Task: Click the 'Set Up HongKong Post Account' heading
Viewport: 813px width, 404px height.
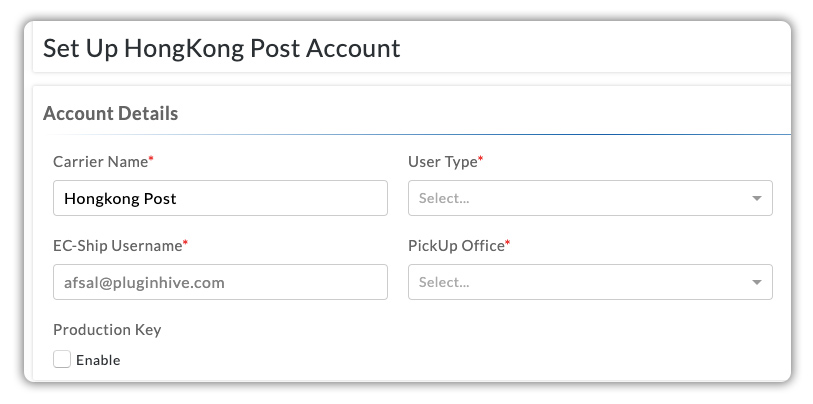Action: coord(221,48)
